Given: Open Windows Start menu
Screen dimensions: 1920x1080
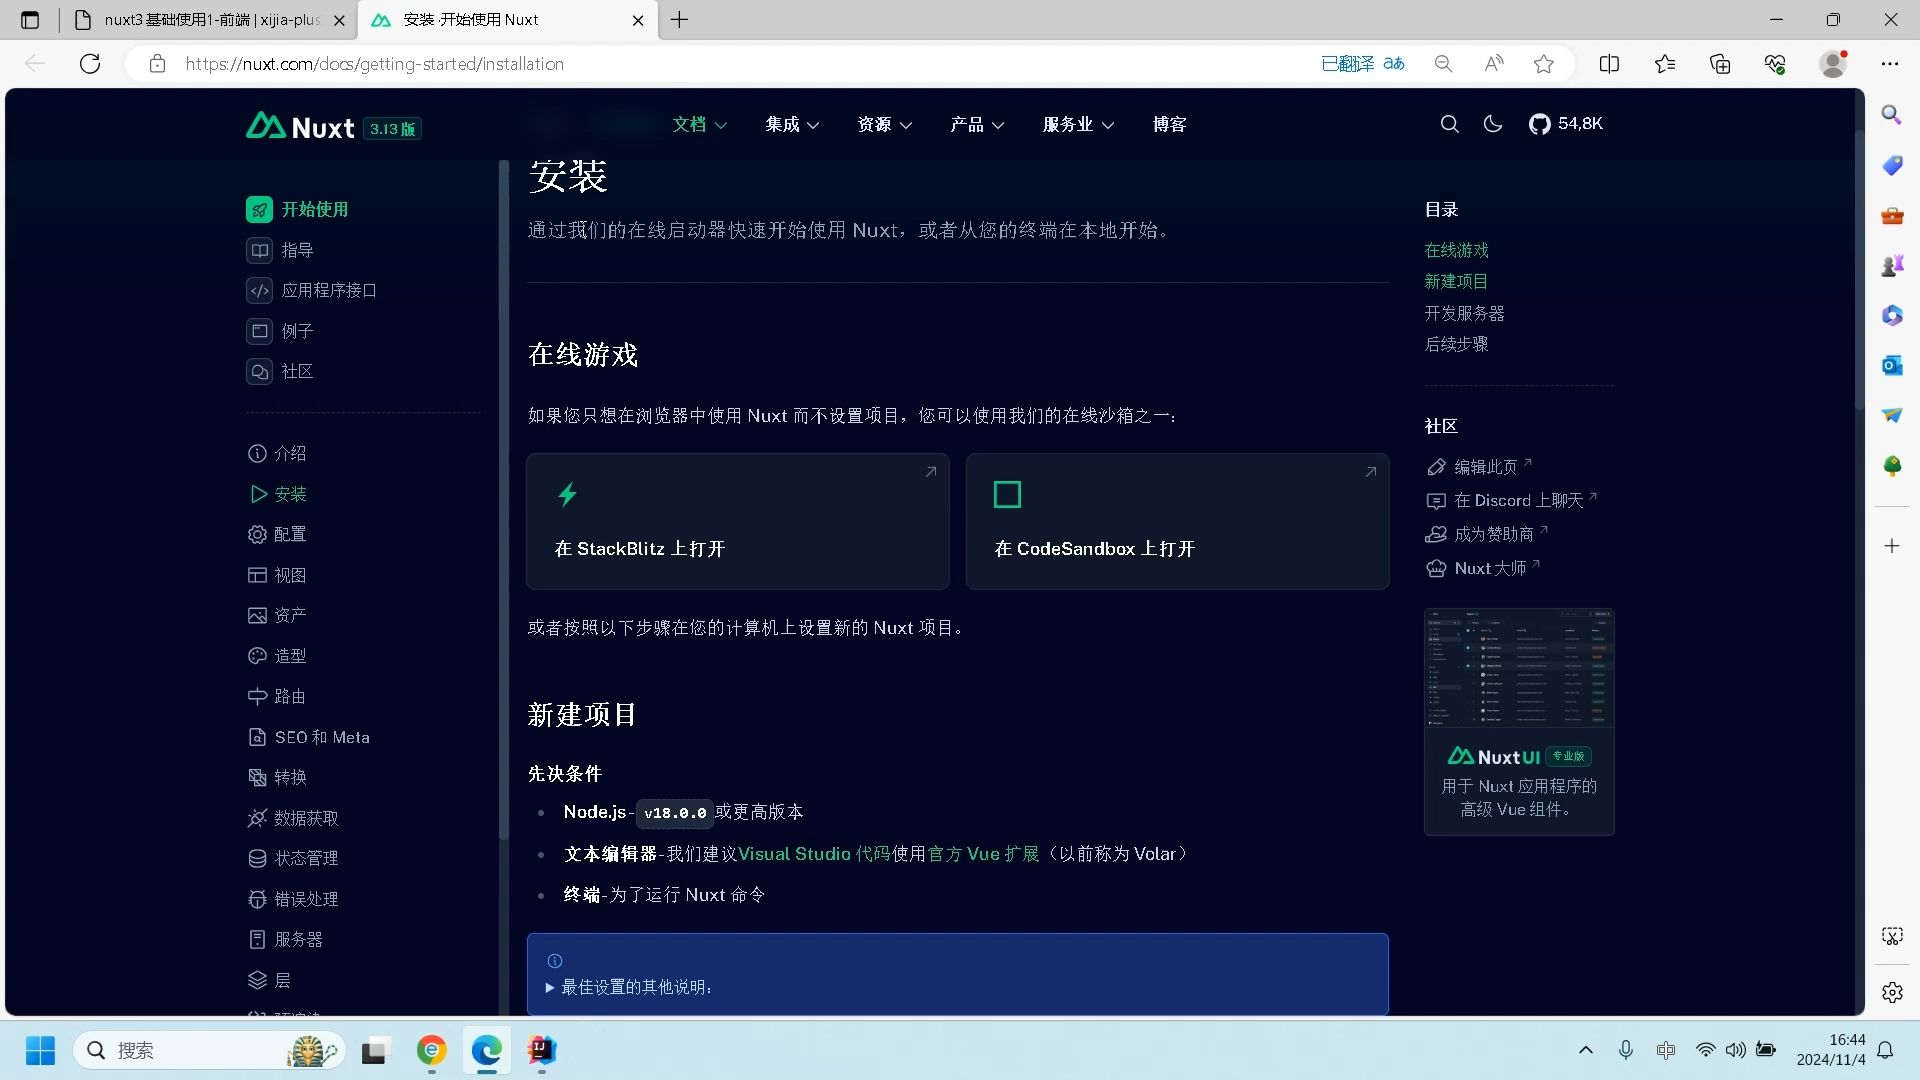Looking at the screenshot, I should tap(40, 1051).
